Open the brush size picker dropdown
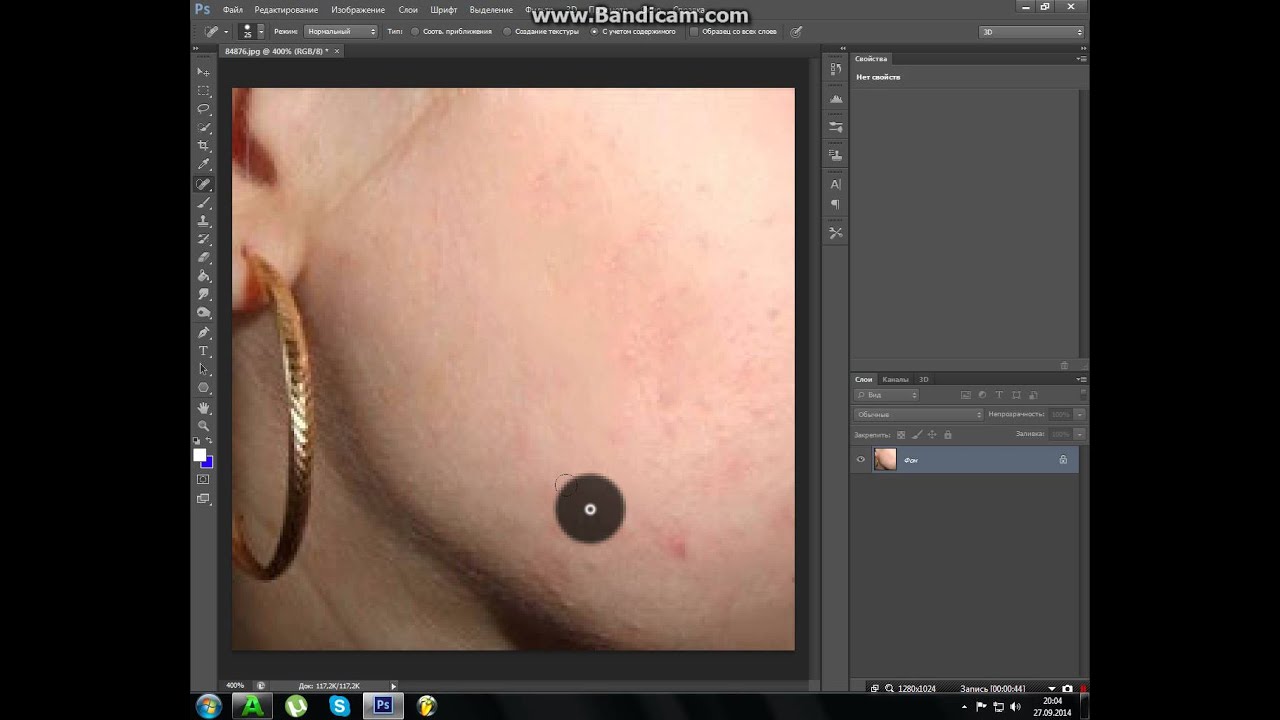1280x720 pixels. (x=261, y=32)
